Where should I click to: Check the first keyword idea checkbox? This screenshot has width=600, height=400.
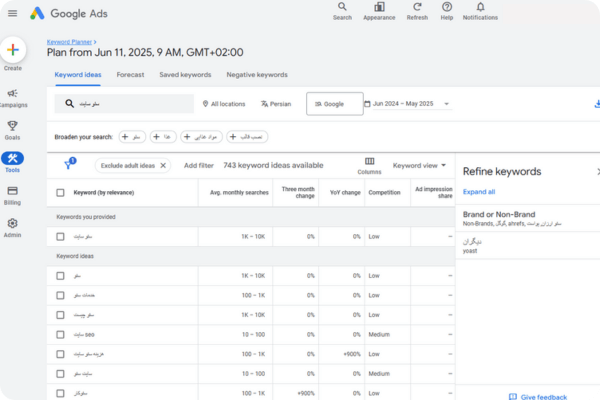[60, 276]
